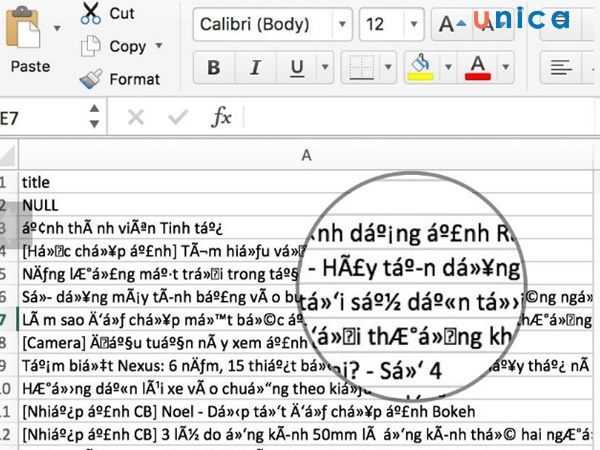Viewport: 600px width, 450px height.
Task: Apply red font color
Action: click(478, 67)
